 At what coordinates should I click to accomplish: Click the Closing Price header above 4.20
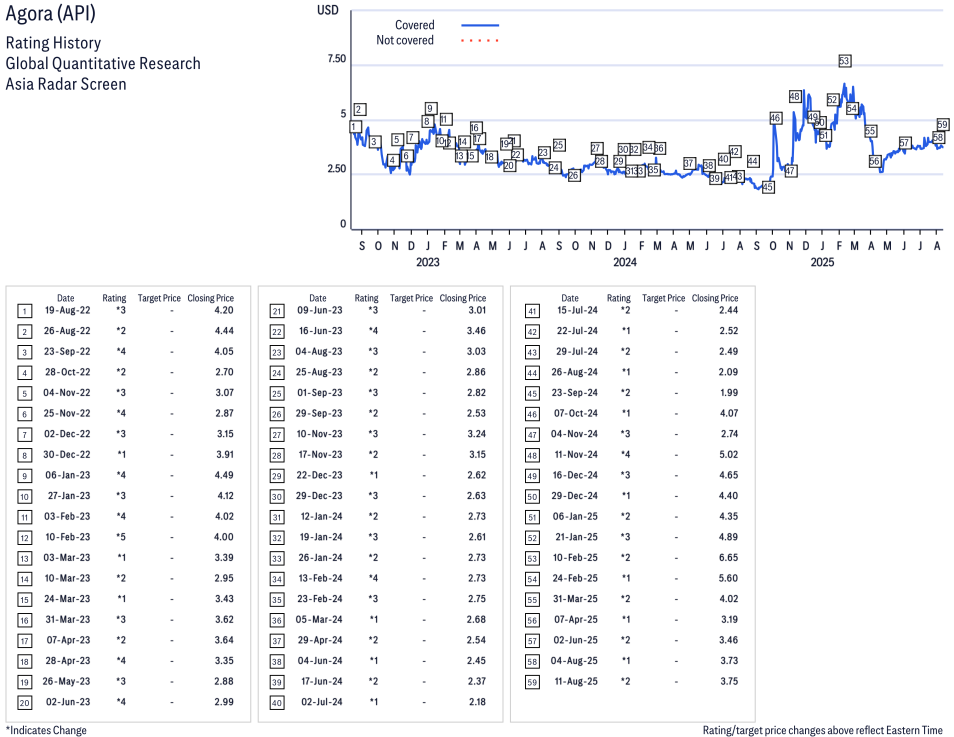pos(211,298)
